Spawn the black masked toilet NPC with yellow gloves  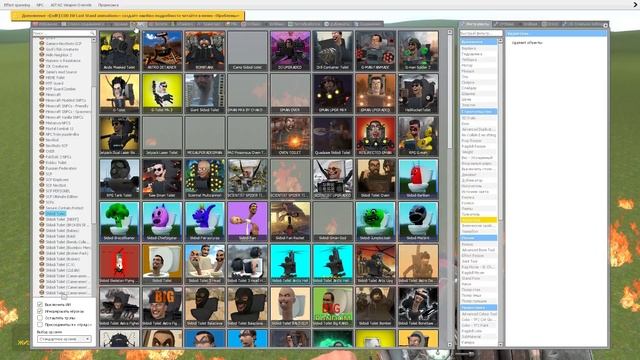click(x=119, y=51)
